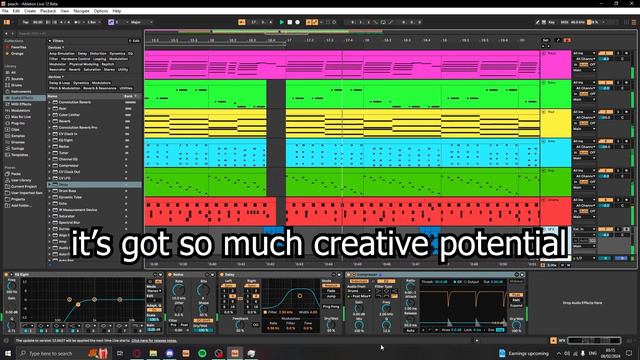Start playback with the green Play button
The image size is (640, 360).
coord(282,22)
